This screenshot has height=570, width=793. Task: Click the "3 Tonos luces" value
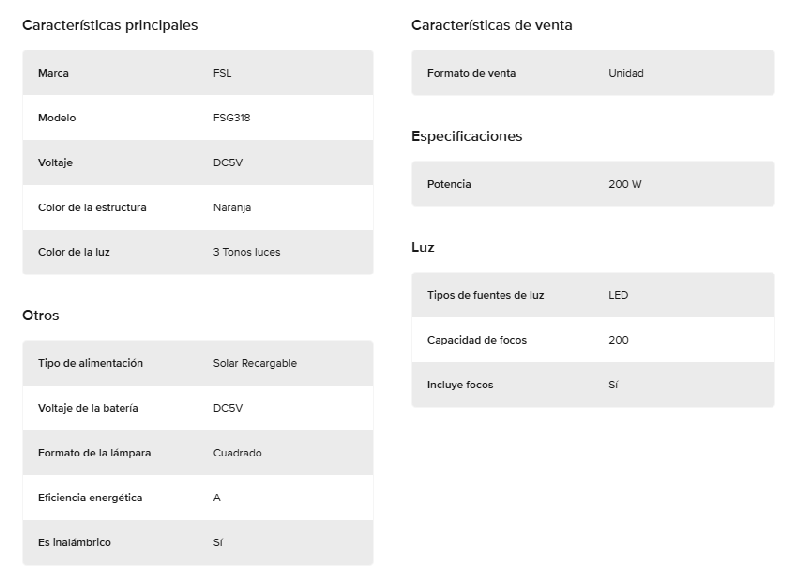246,252
